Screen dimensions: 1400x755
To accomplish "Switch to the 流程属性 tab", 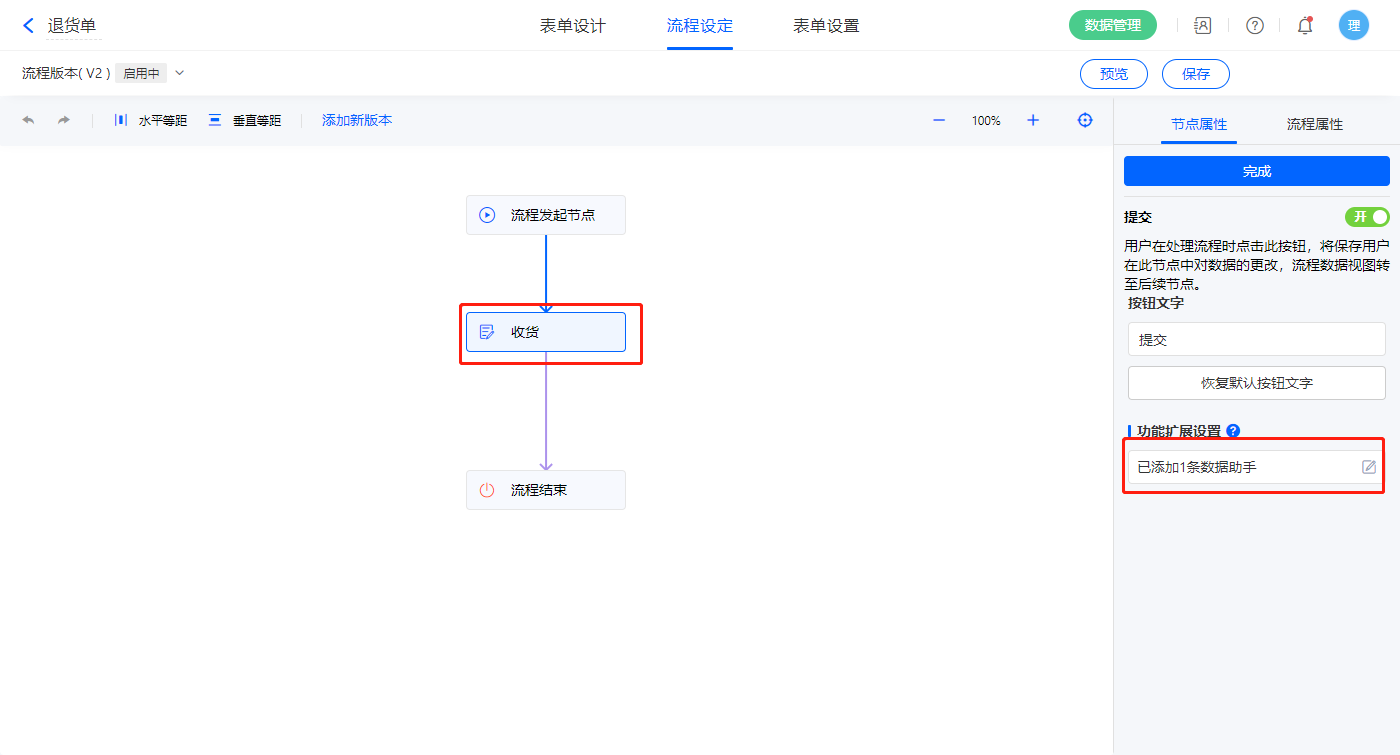I will tap(1314, 124).
